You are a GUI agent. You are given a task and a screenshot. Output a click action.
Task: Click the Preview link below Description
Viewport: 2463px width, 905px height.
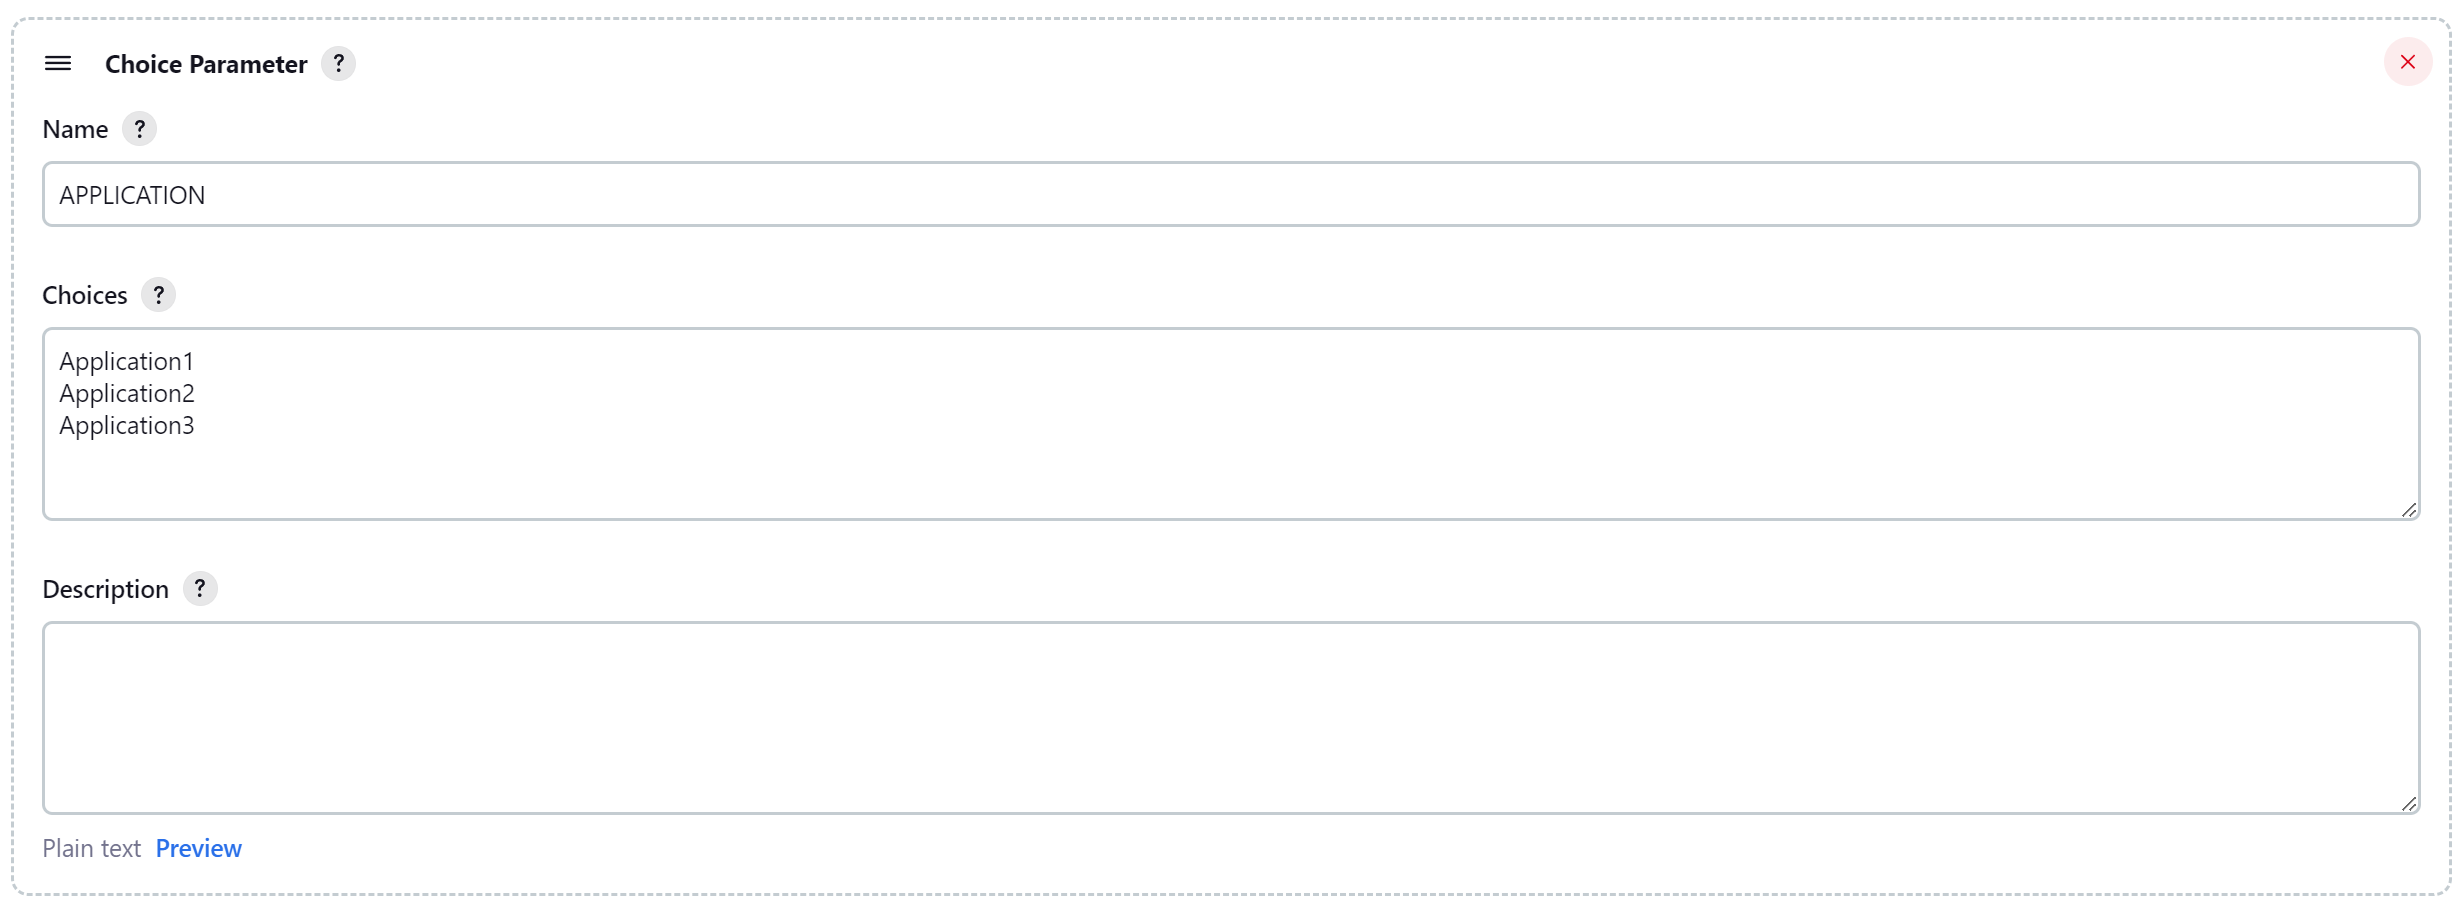(198, 848)
